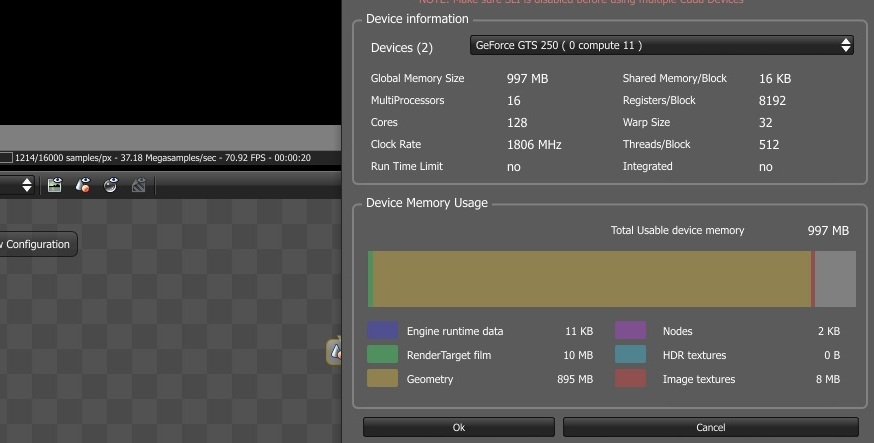Viewport: 874px width, 443px height.
Task: Click the RenderTarget film green swatch
Action: (382, 354)
